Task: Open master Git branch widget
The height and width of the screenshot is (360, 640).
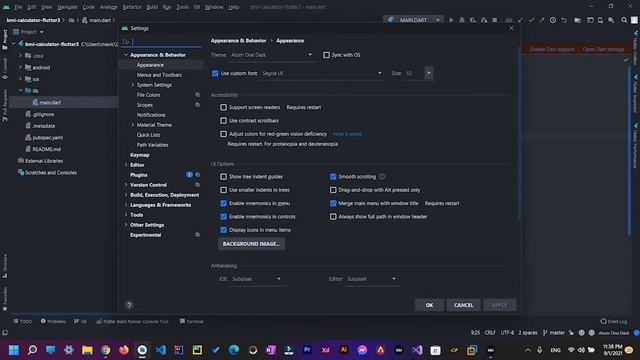Action: click(x=553, y=333)
